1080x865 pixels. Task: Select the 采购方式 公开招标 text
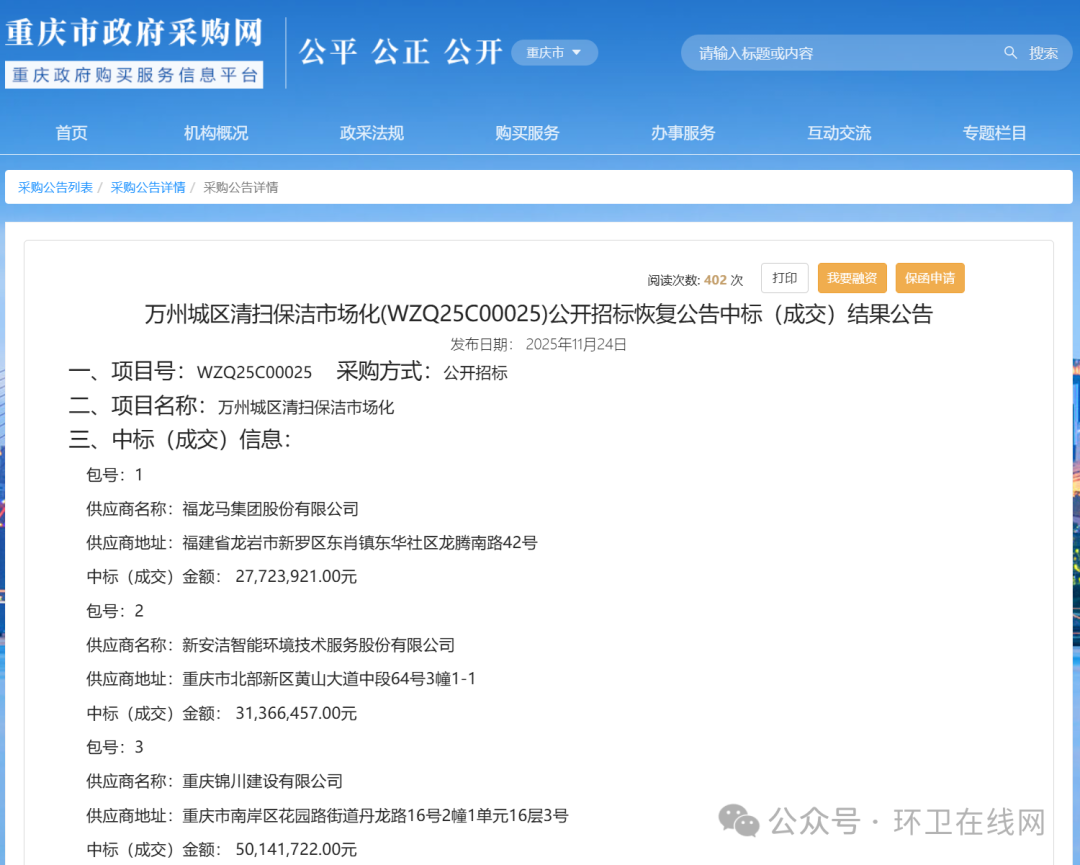(x=422, y=372)
